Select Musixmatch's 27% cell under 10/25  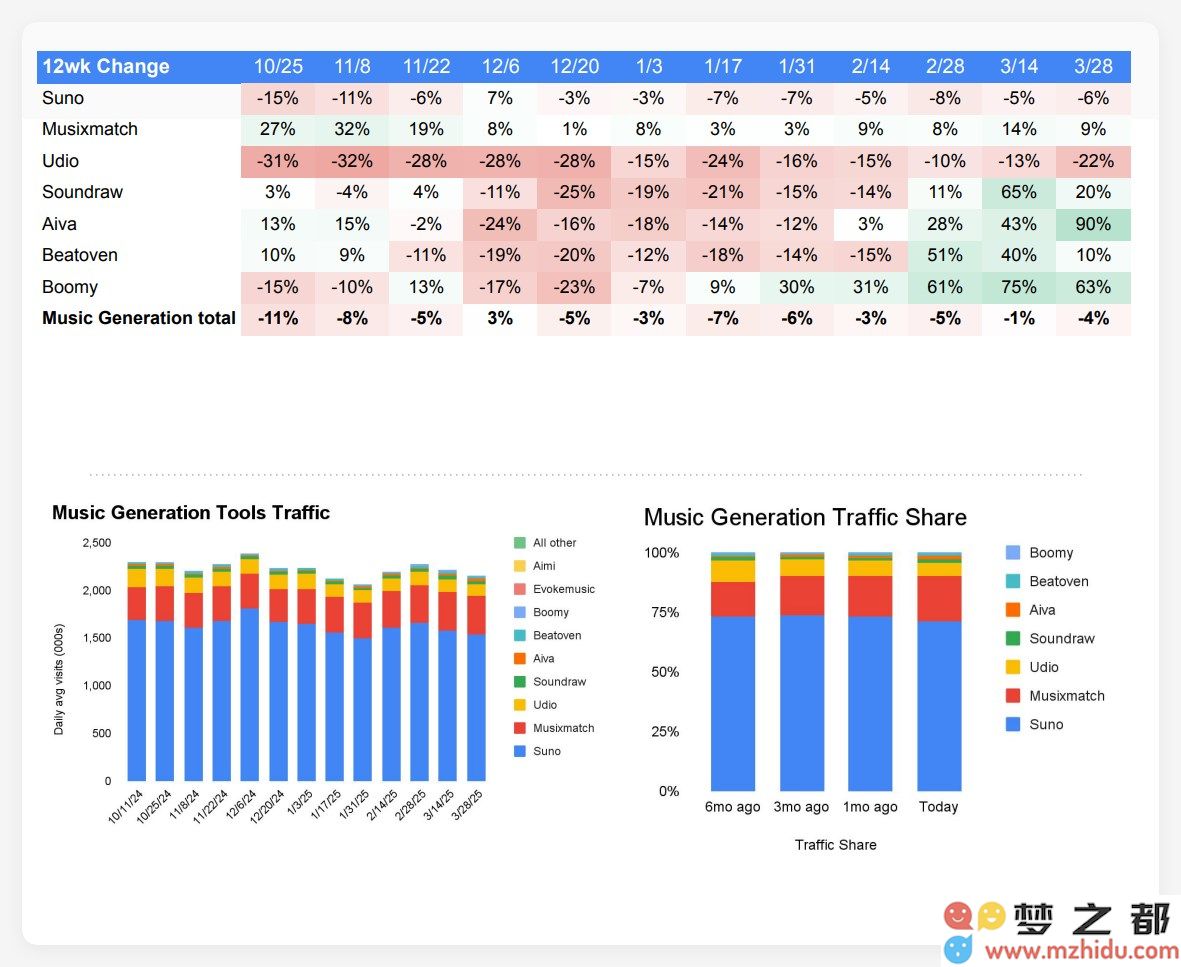click(278, 129)
